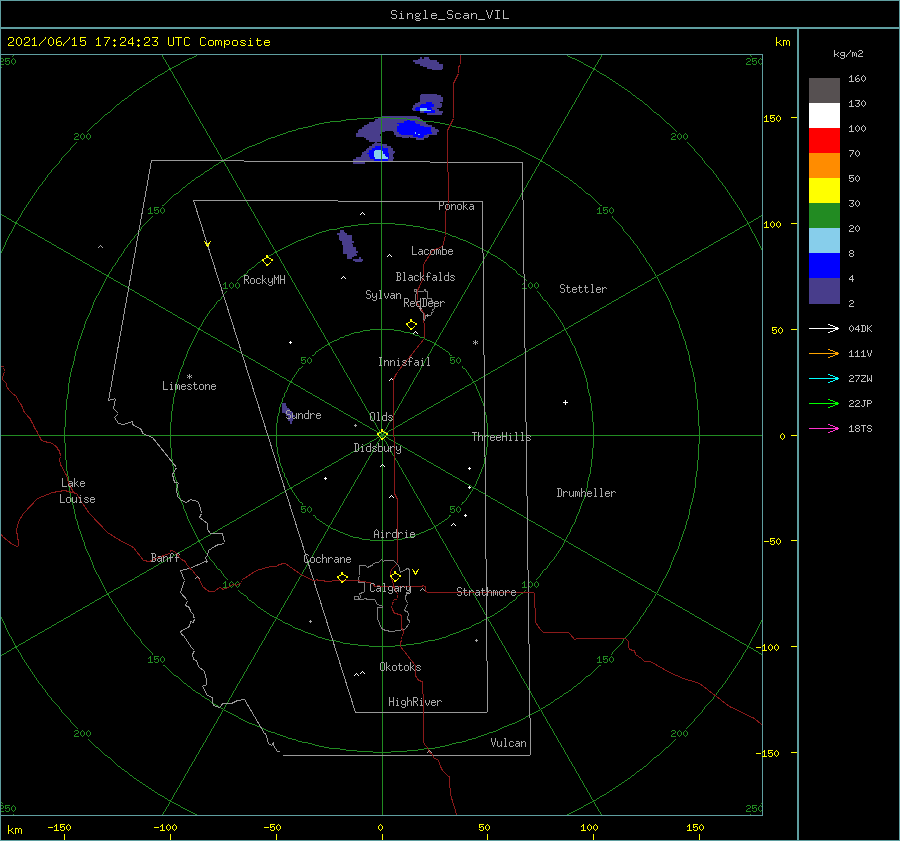Click the white 130 legend color swatch

[824, 115]
